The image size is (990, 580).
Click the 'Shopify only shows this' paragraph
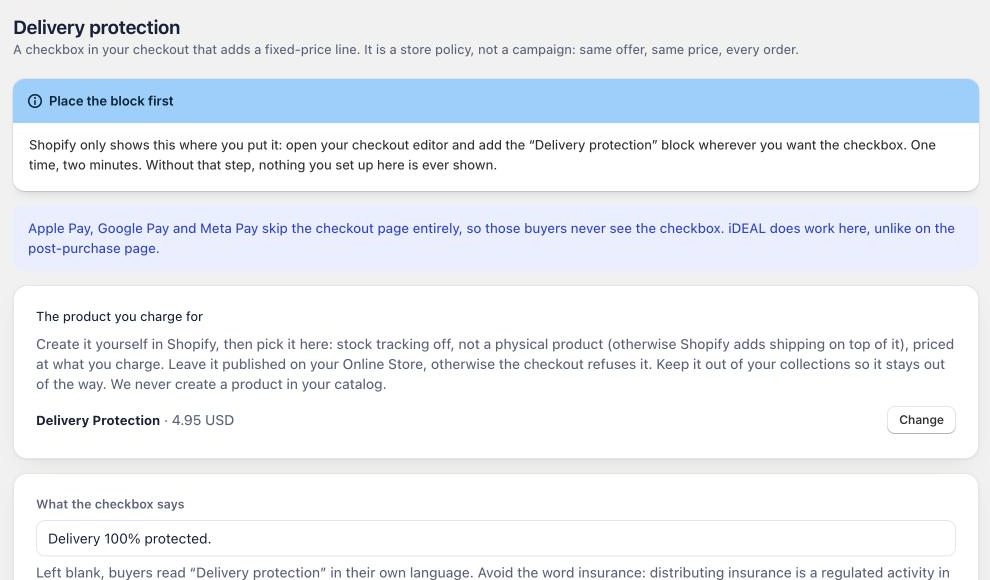tap(482, 155)
